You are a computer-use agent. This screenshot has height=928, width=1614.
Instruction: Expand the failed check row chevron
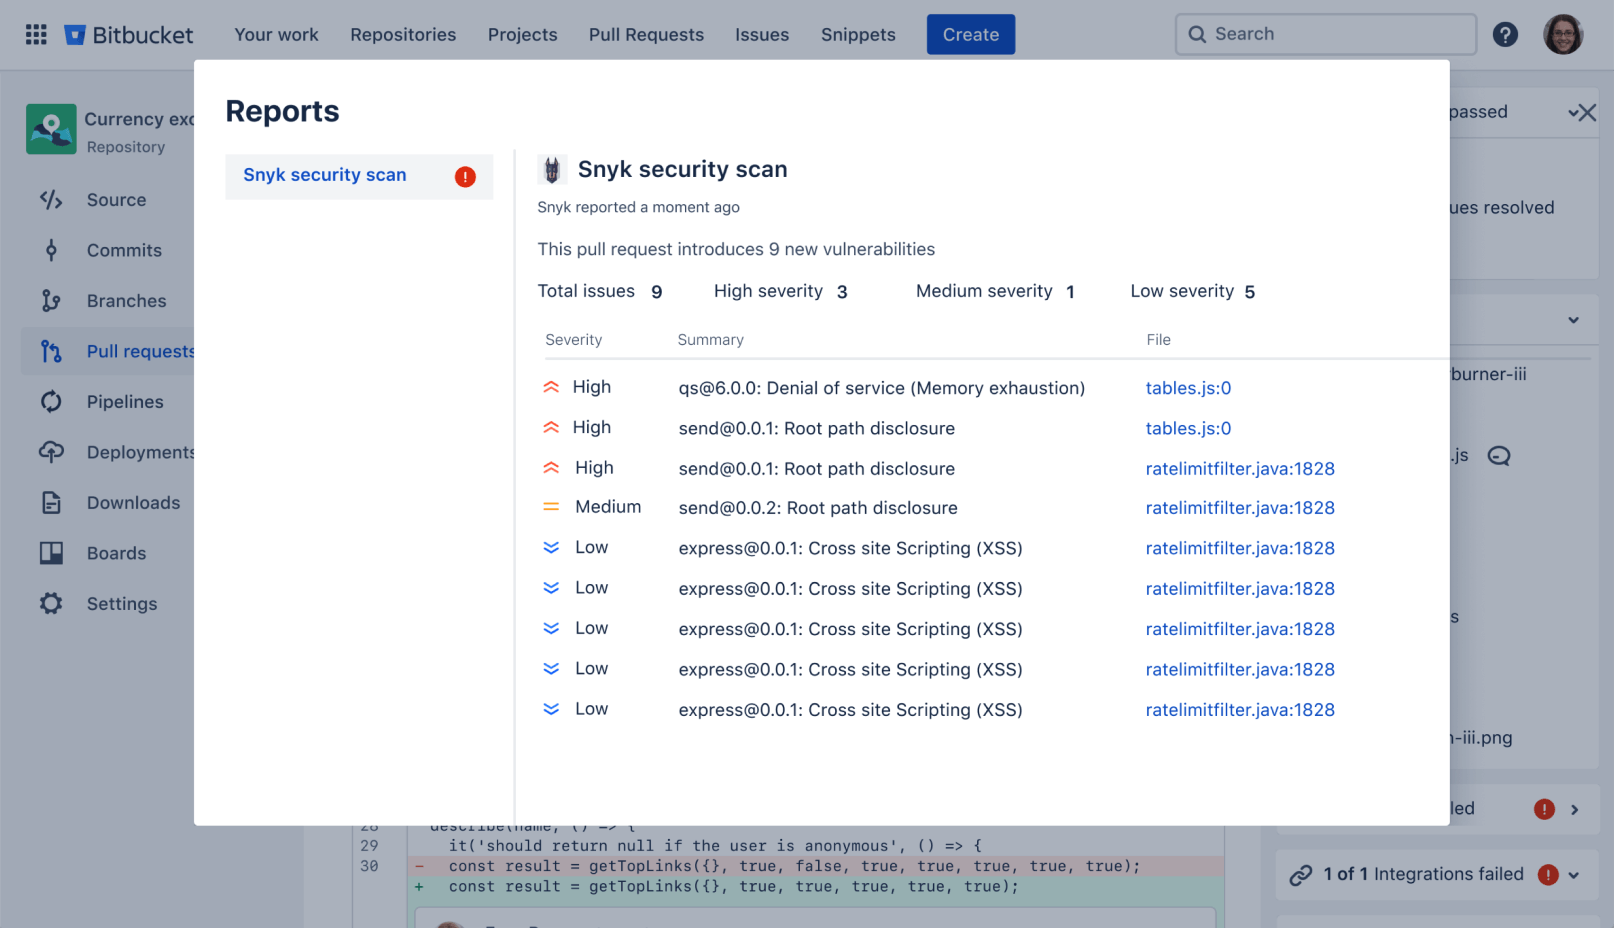[x=1575, y=808]
